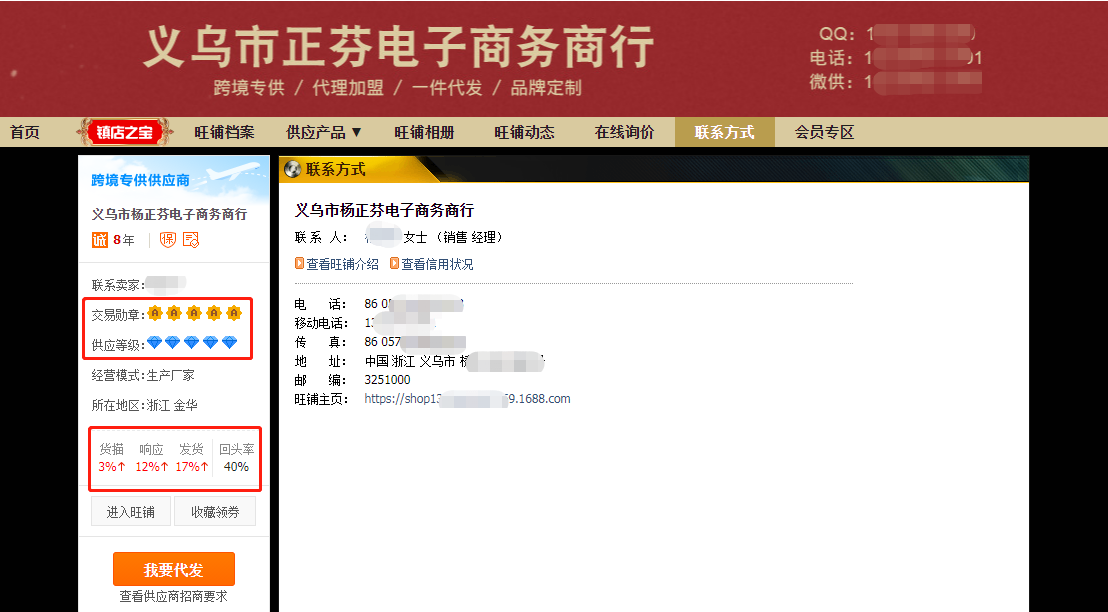Click the first 供应等级 diamond icon
This screenshot has height=612, width=1108.
[154, 343]
